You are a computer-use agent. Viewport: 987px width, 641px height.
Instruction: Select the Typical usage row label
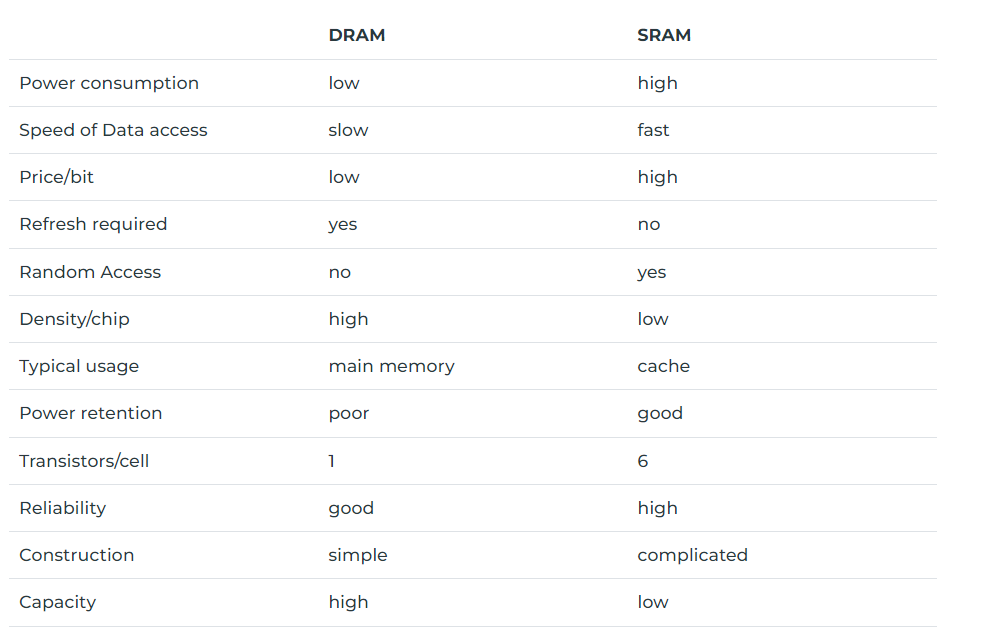(79, 366)
